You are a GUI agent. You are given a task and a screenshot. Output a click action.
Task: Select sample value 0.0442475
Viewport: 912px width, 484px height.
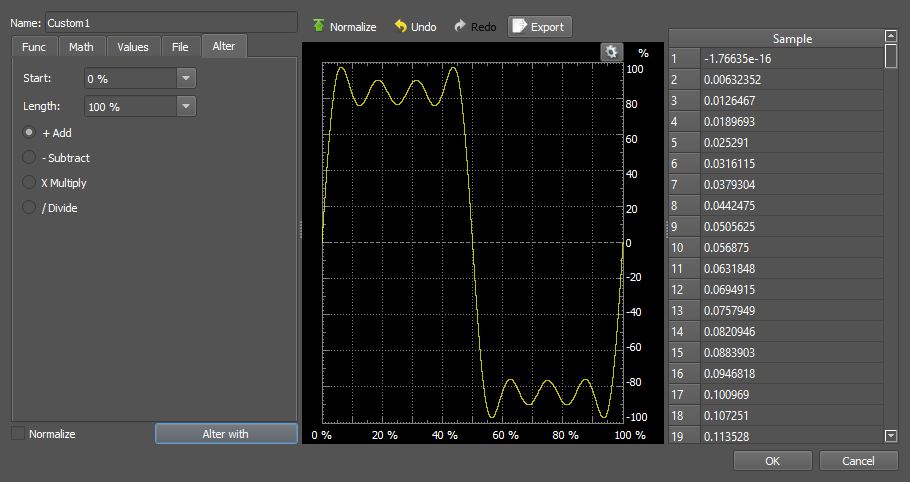click(792, 205)
